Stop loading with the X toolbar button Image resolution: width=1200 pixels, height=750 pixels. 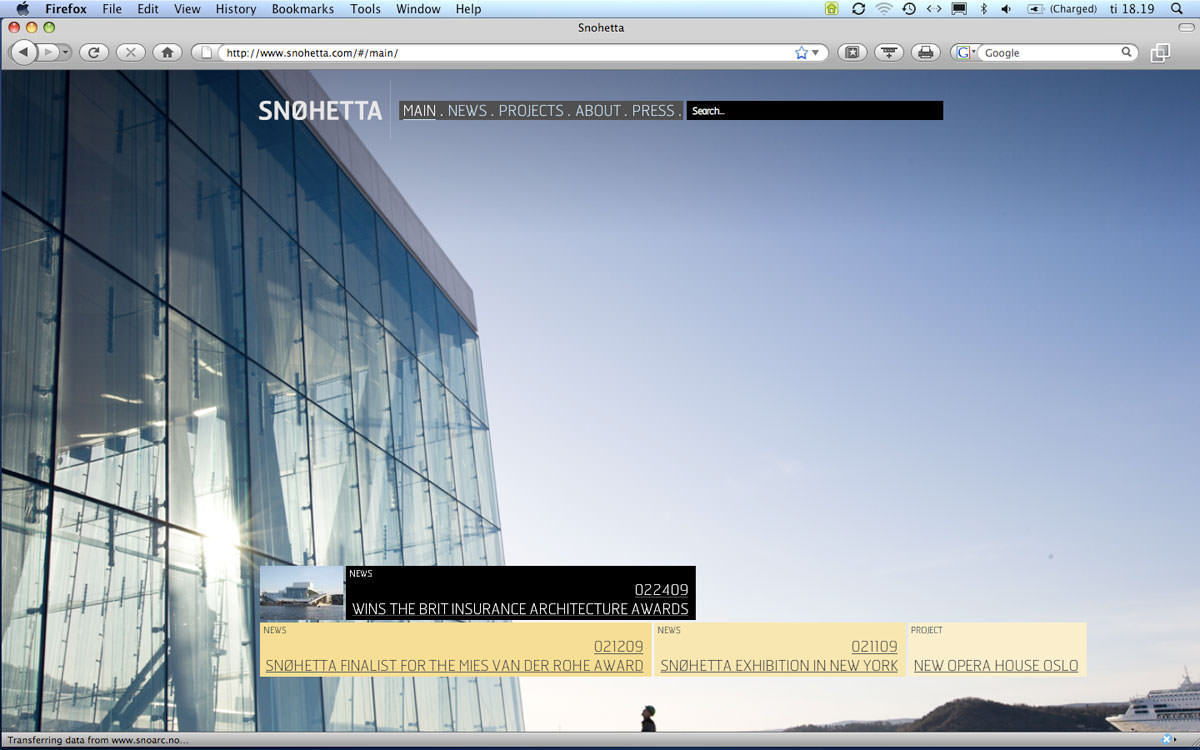coord(130,52)
